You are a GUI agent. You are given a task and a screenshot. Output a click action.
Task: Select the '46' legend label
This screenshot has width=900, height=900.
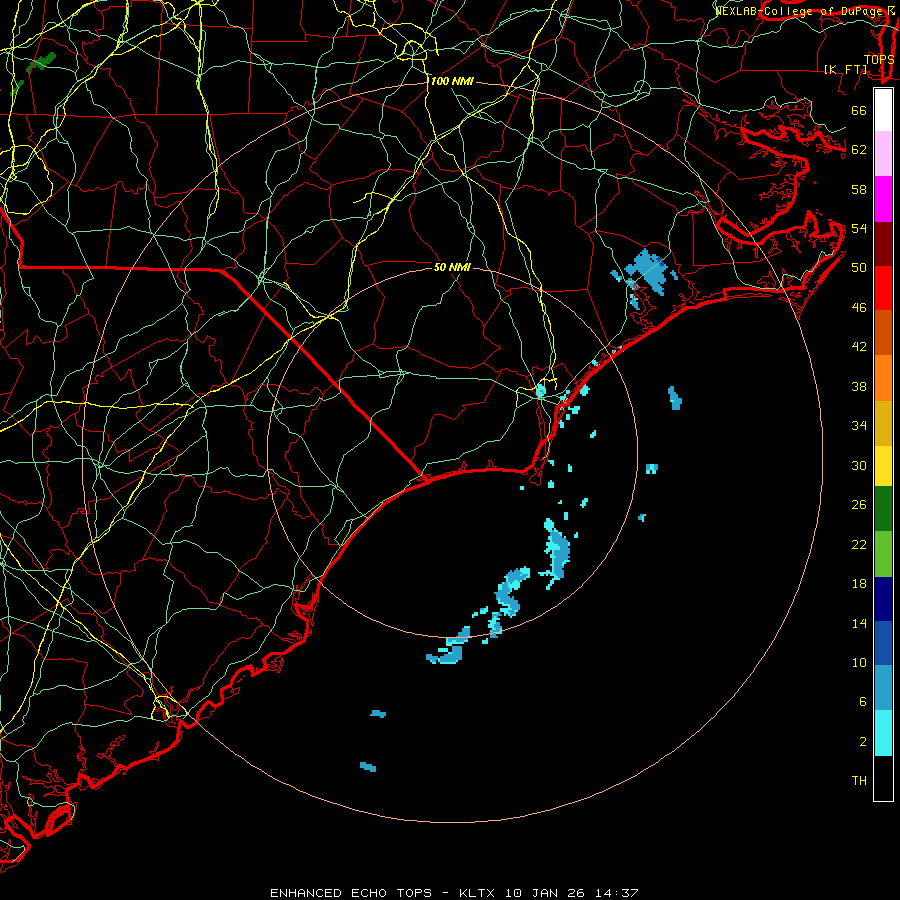[859, 308]
